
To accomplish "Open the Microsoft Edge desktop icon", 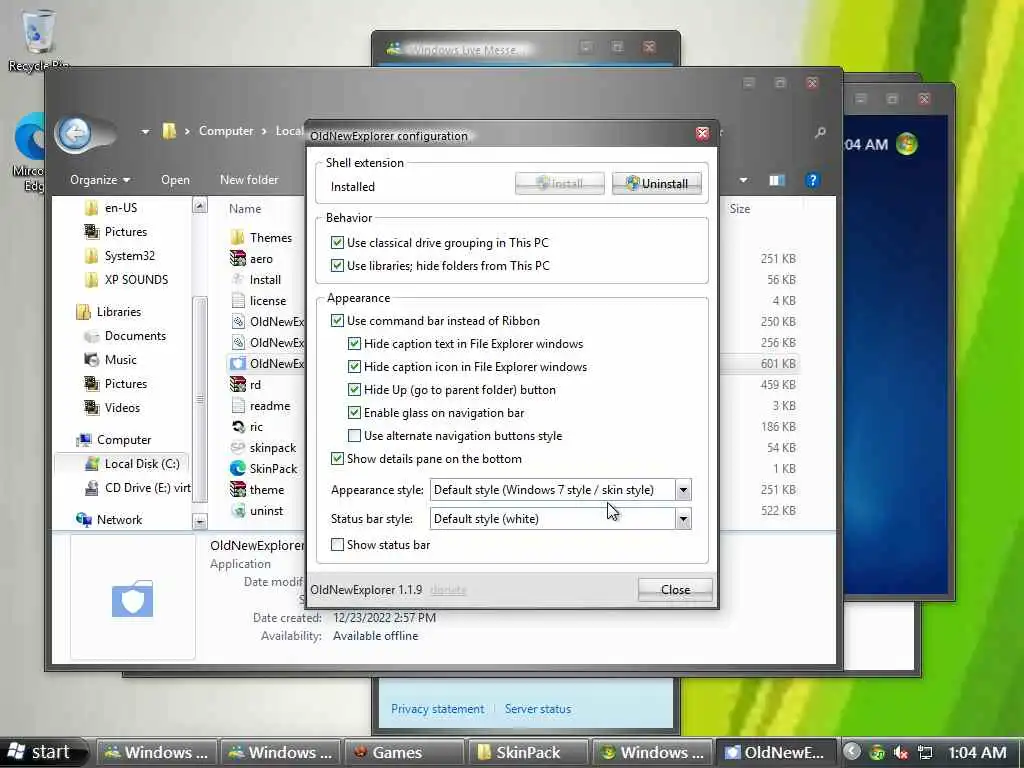I will click(30, 152).
